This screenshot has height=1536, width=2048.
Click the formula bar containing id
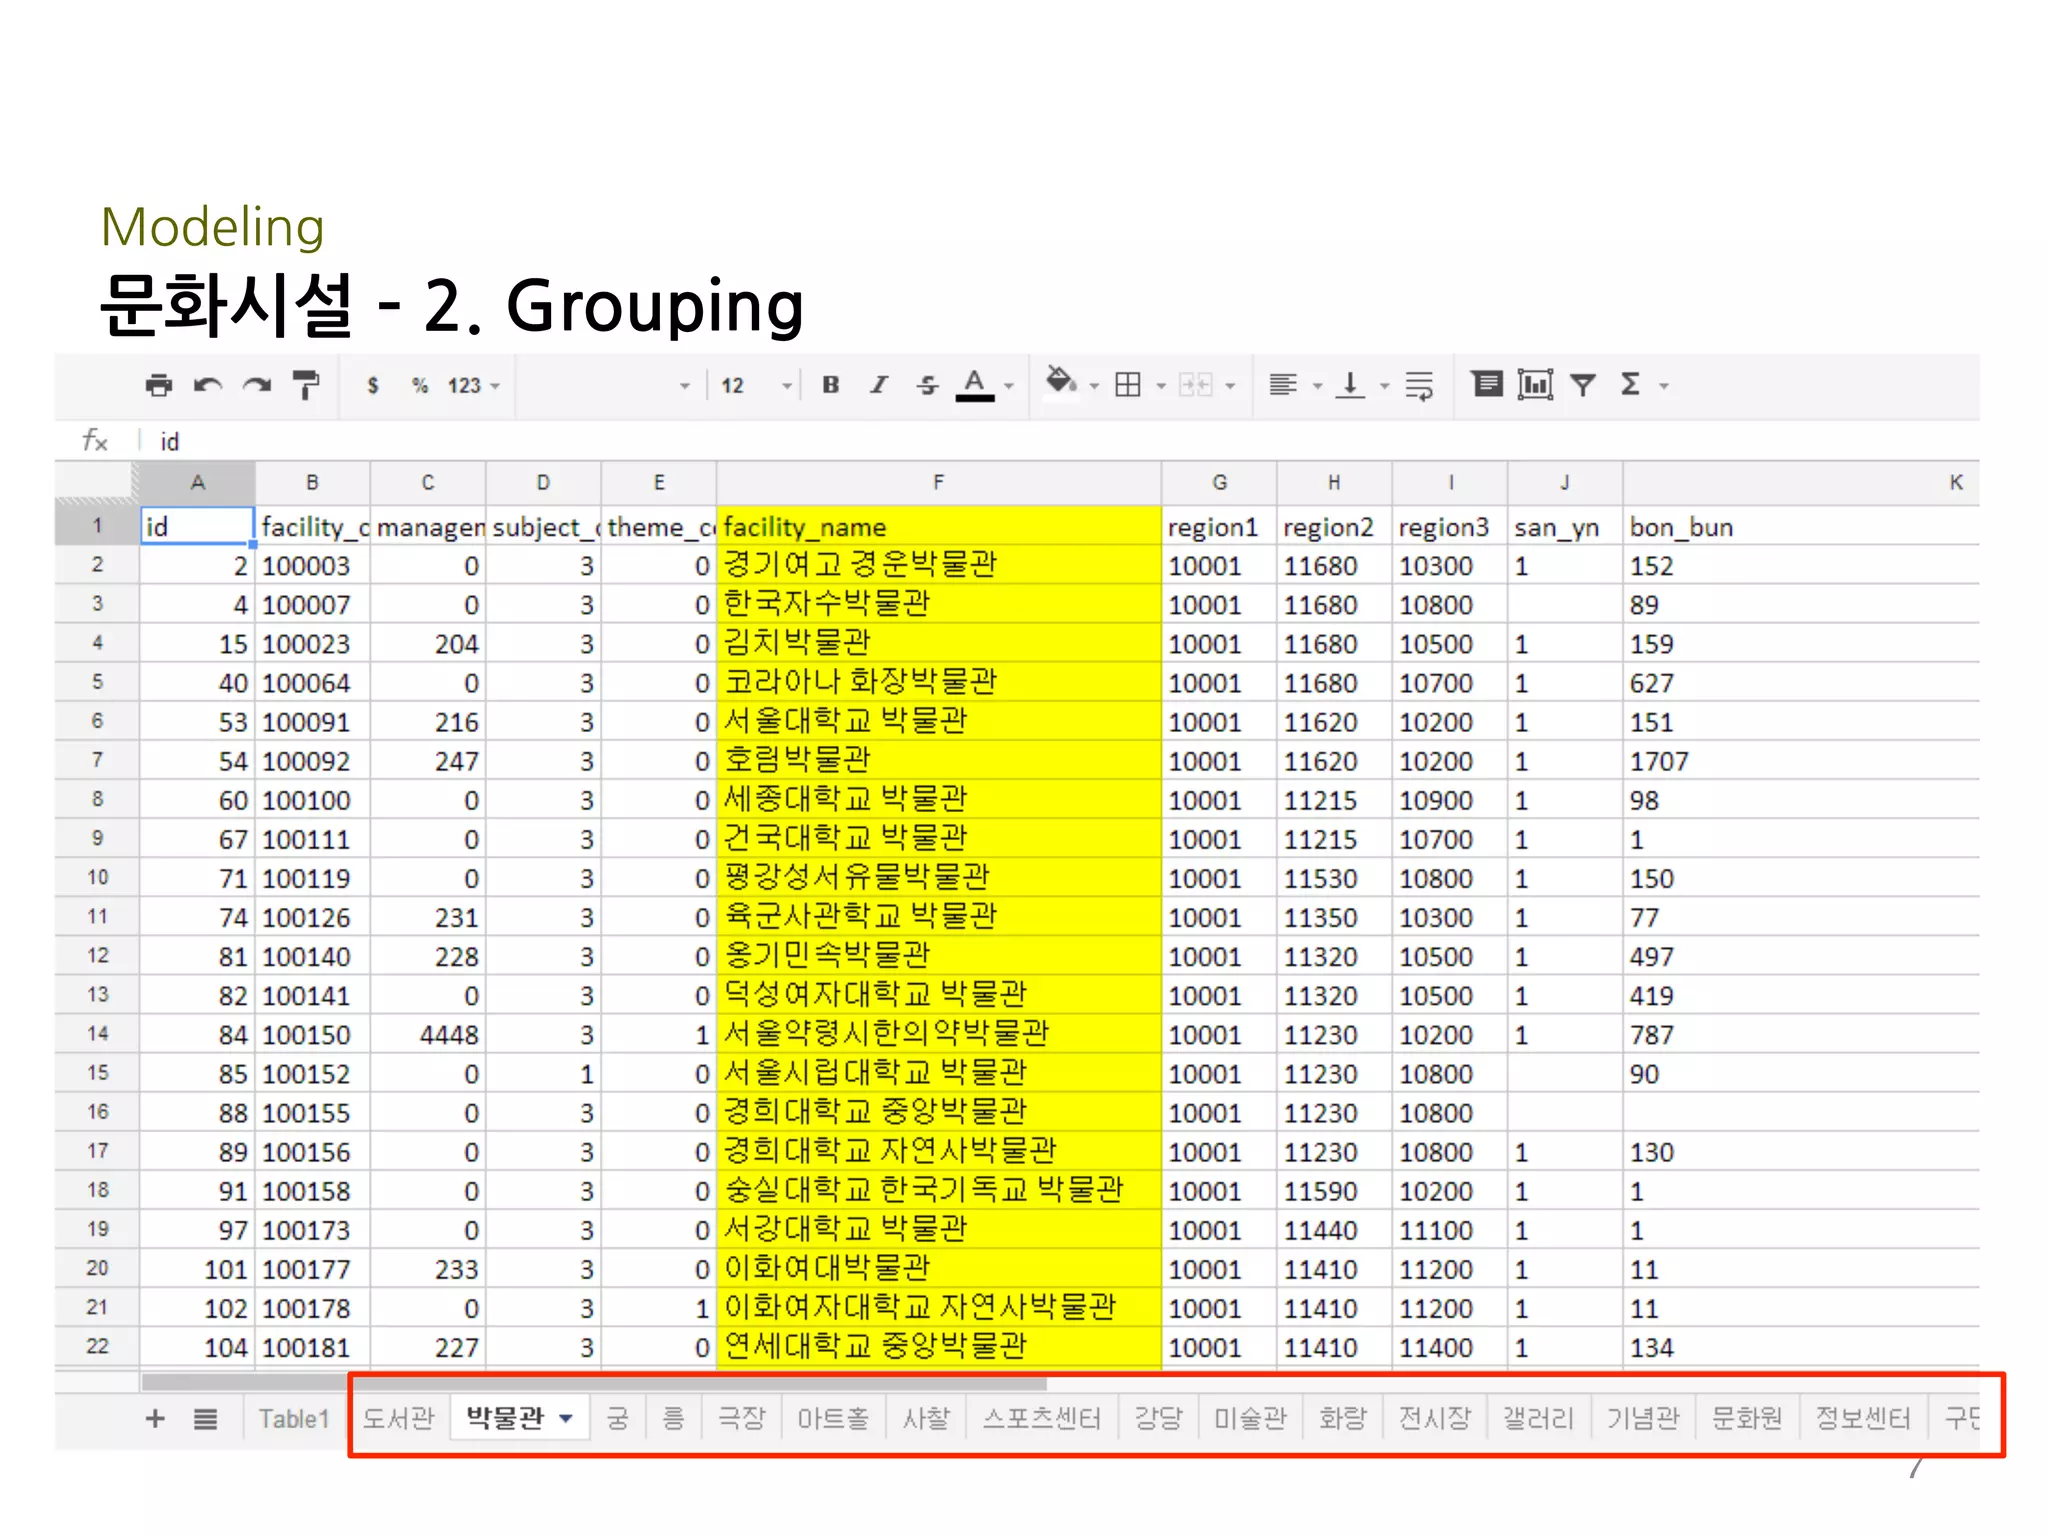pos(1060,441)
